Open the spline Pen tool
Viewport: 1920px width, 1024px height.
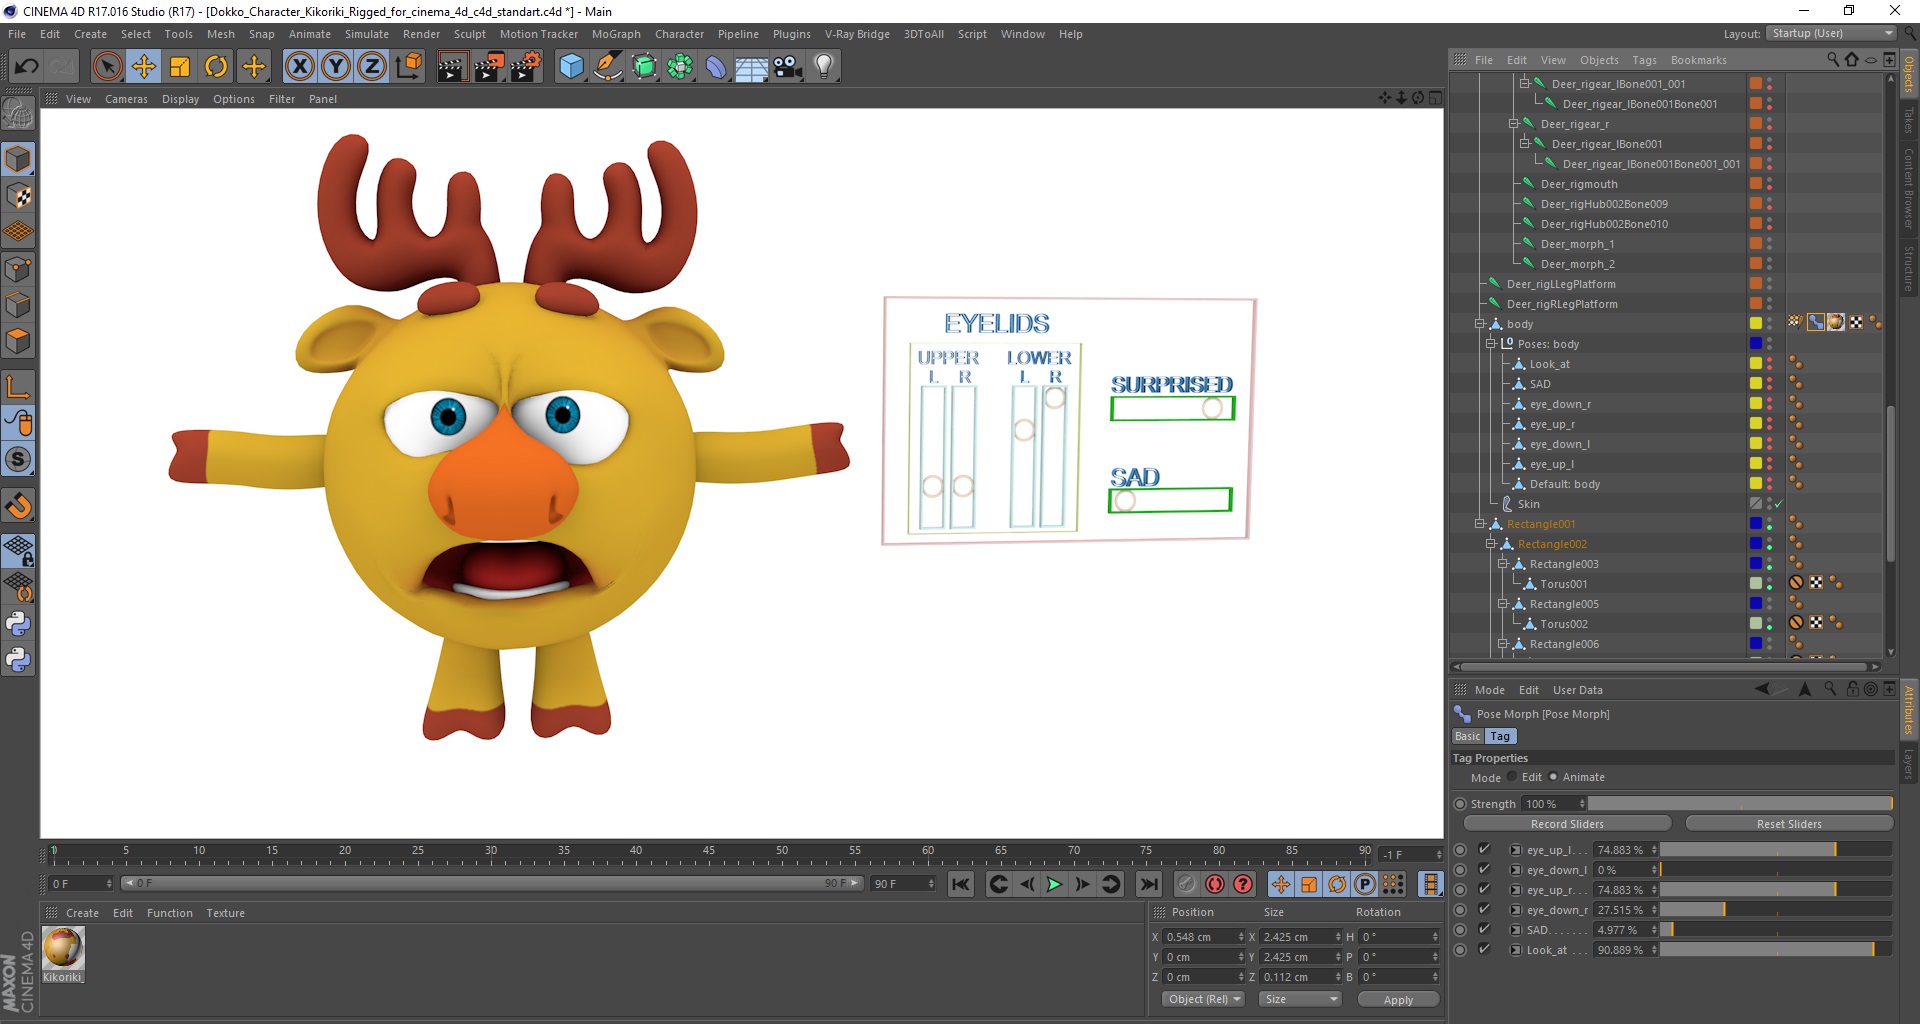click(x=607, y=67)
